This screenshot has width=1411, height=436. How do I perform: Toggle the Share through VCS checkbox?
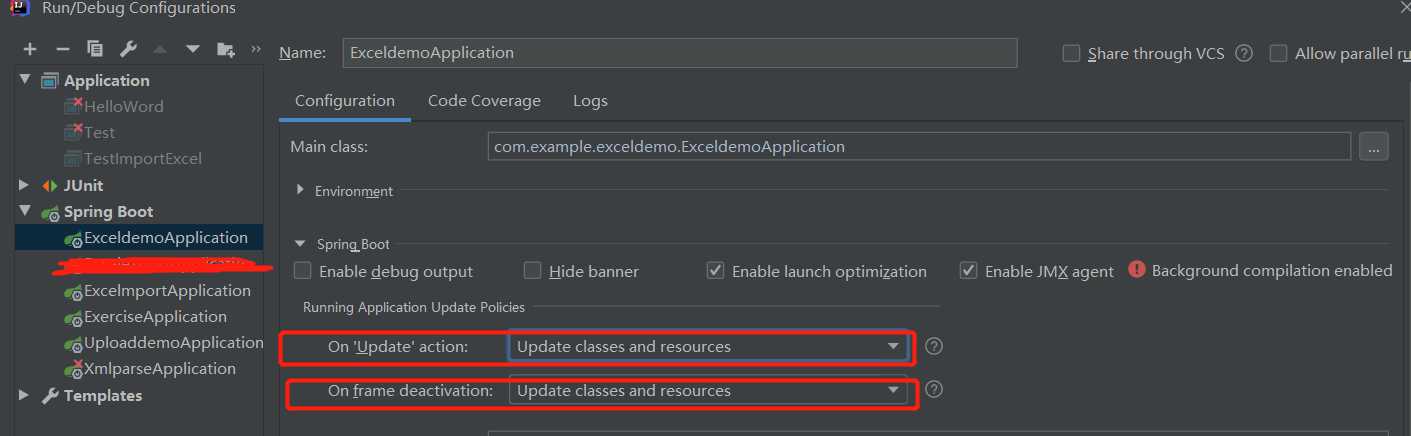[x=1071, y=54]
